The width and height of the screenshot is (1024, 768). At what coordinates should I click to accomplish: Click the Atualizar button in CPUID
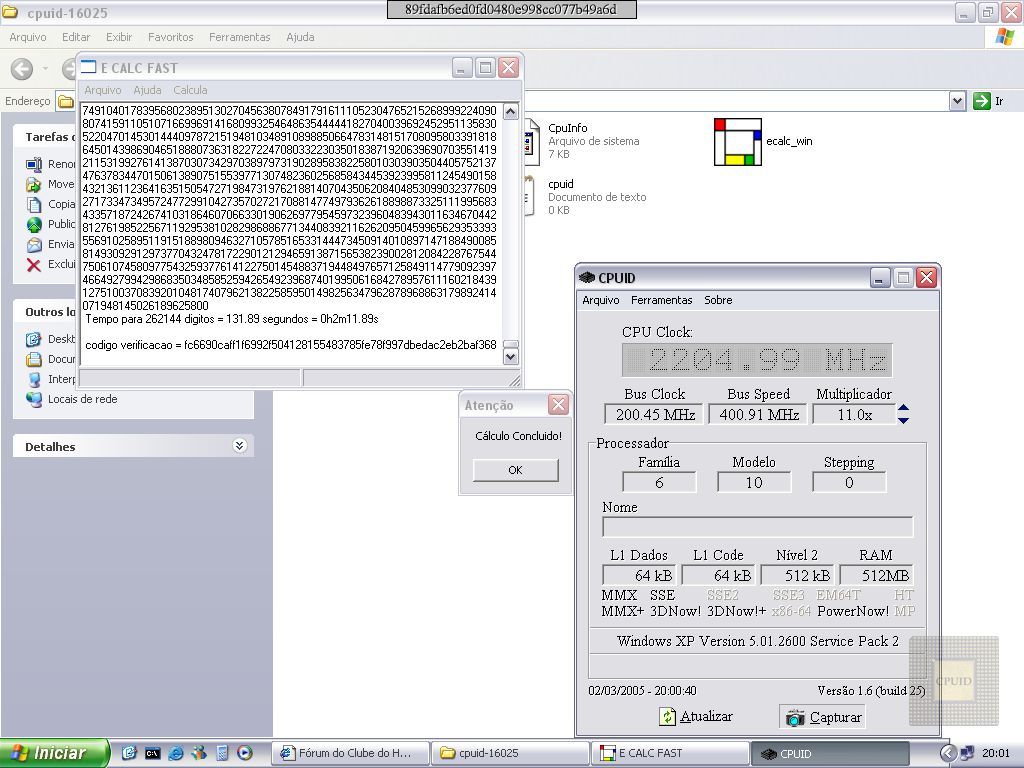pyautogui.click(x=696, y=716)
